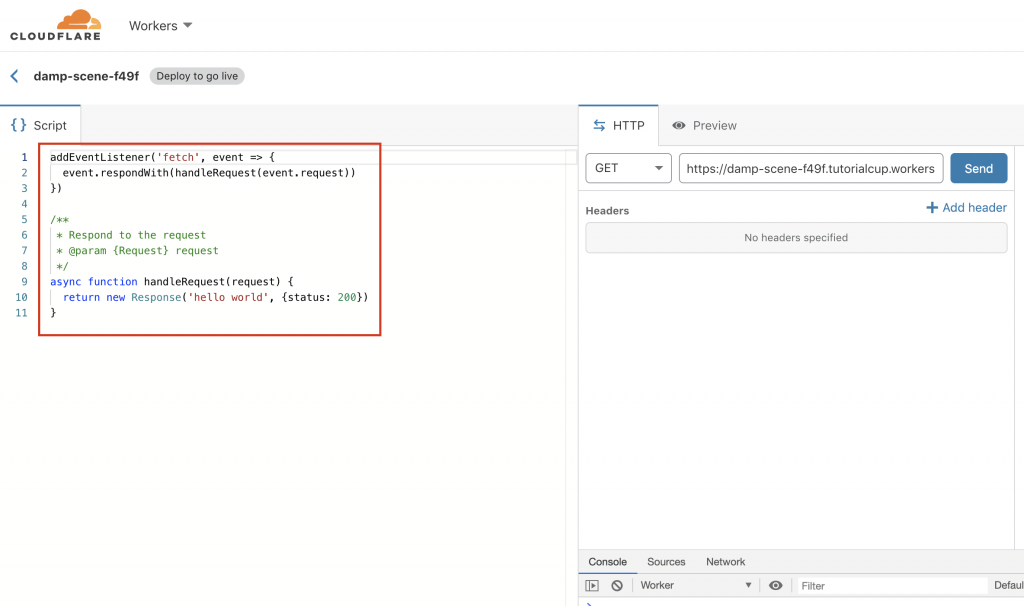
Task: Open the Default log levels dropdown
Action: [1010, 585]
